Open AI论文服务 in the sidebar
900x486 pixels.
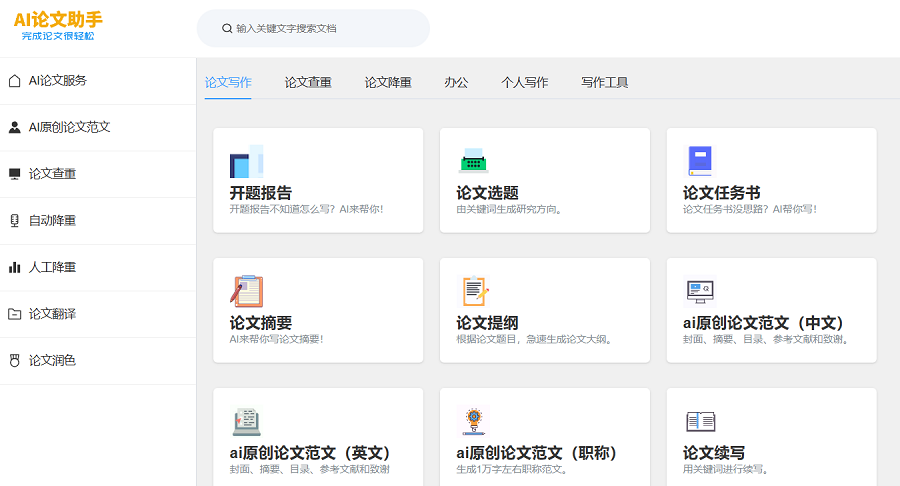tap(98, 81)
